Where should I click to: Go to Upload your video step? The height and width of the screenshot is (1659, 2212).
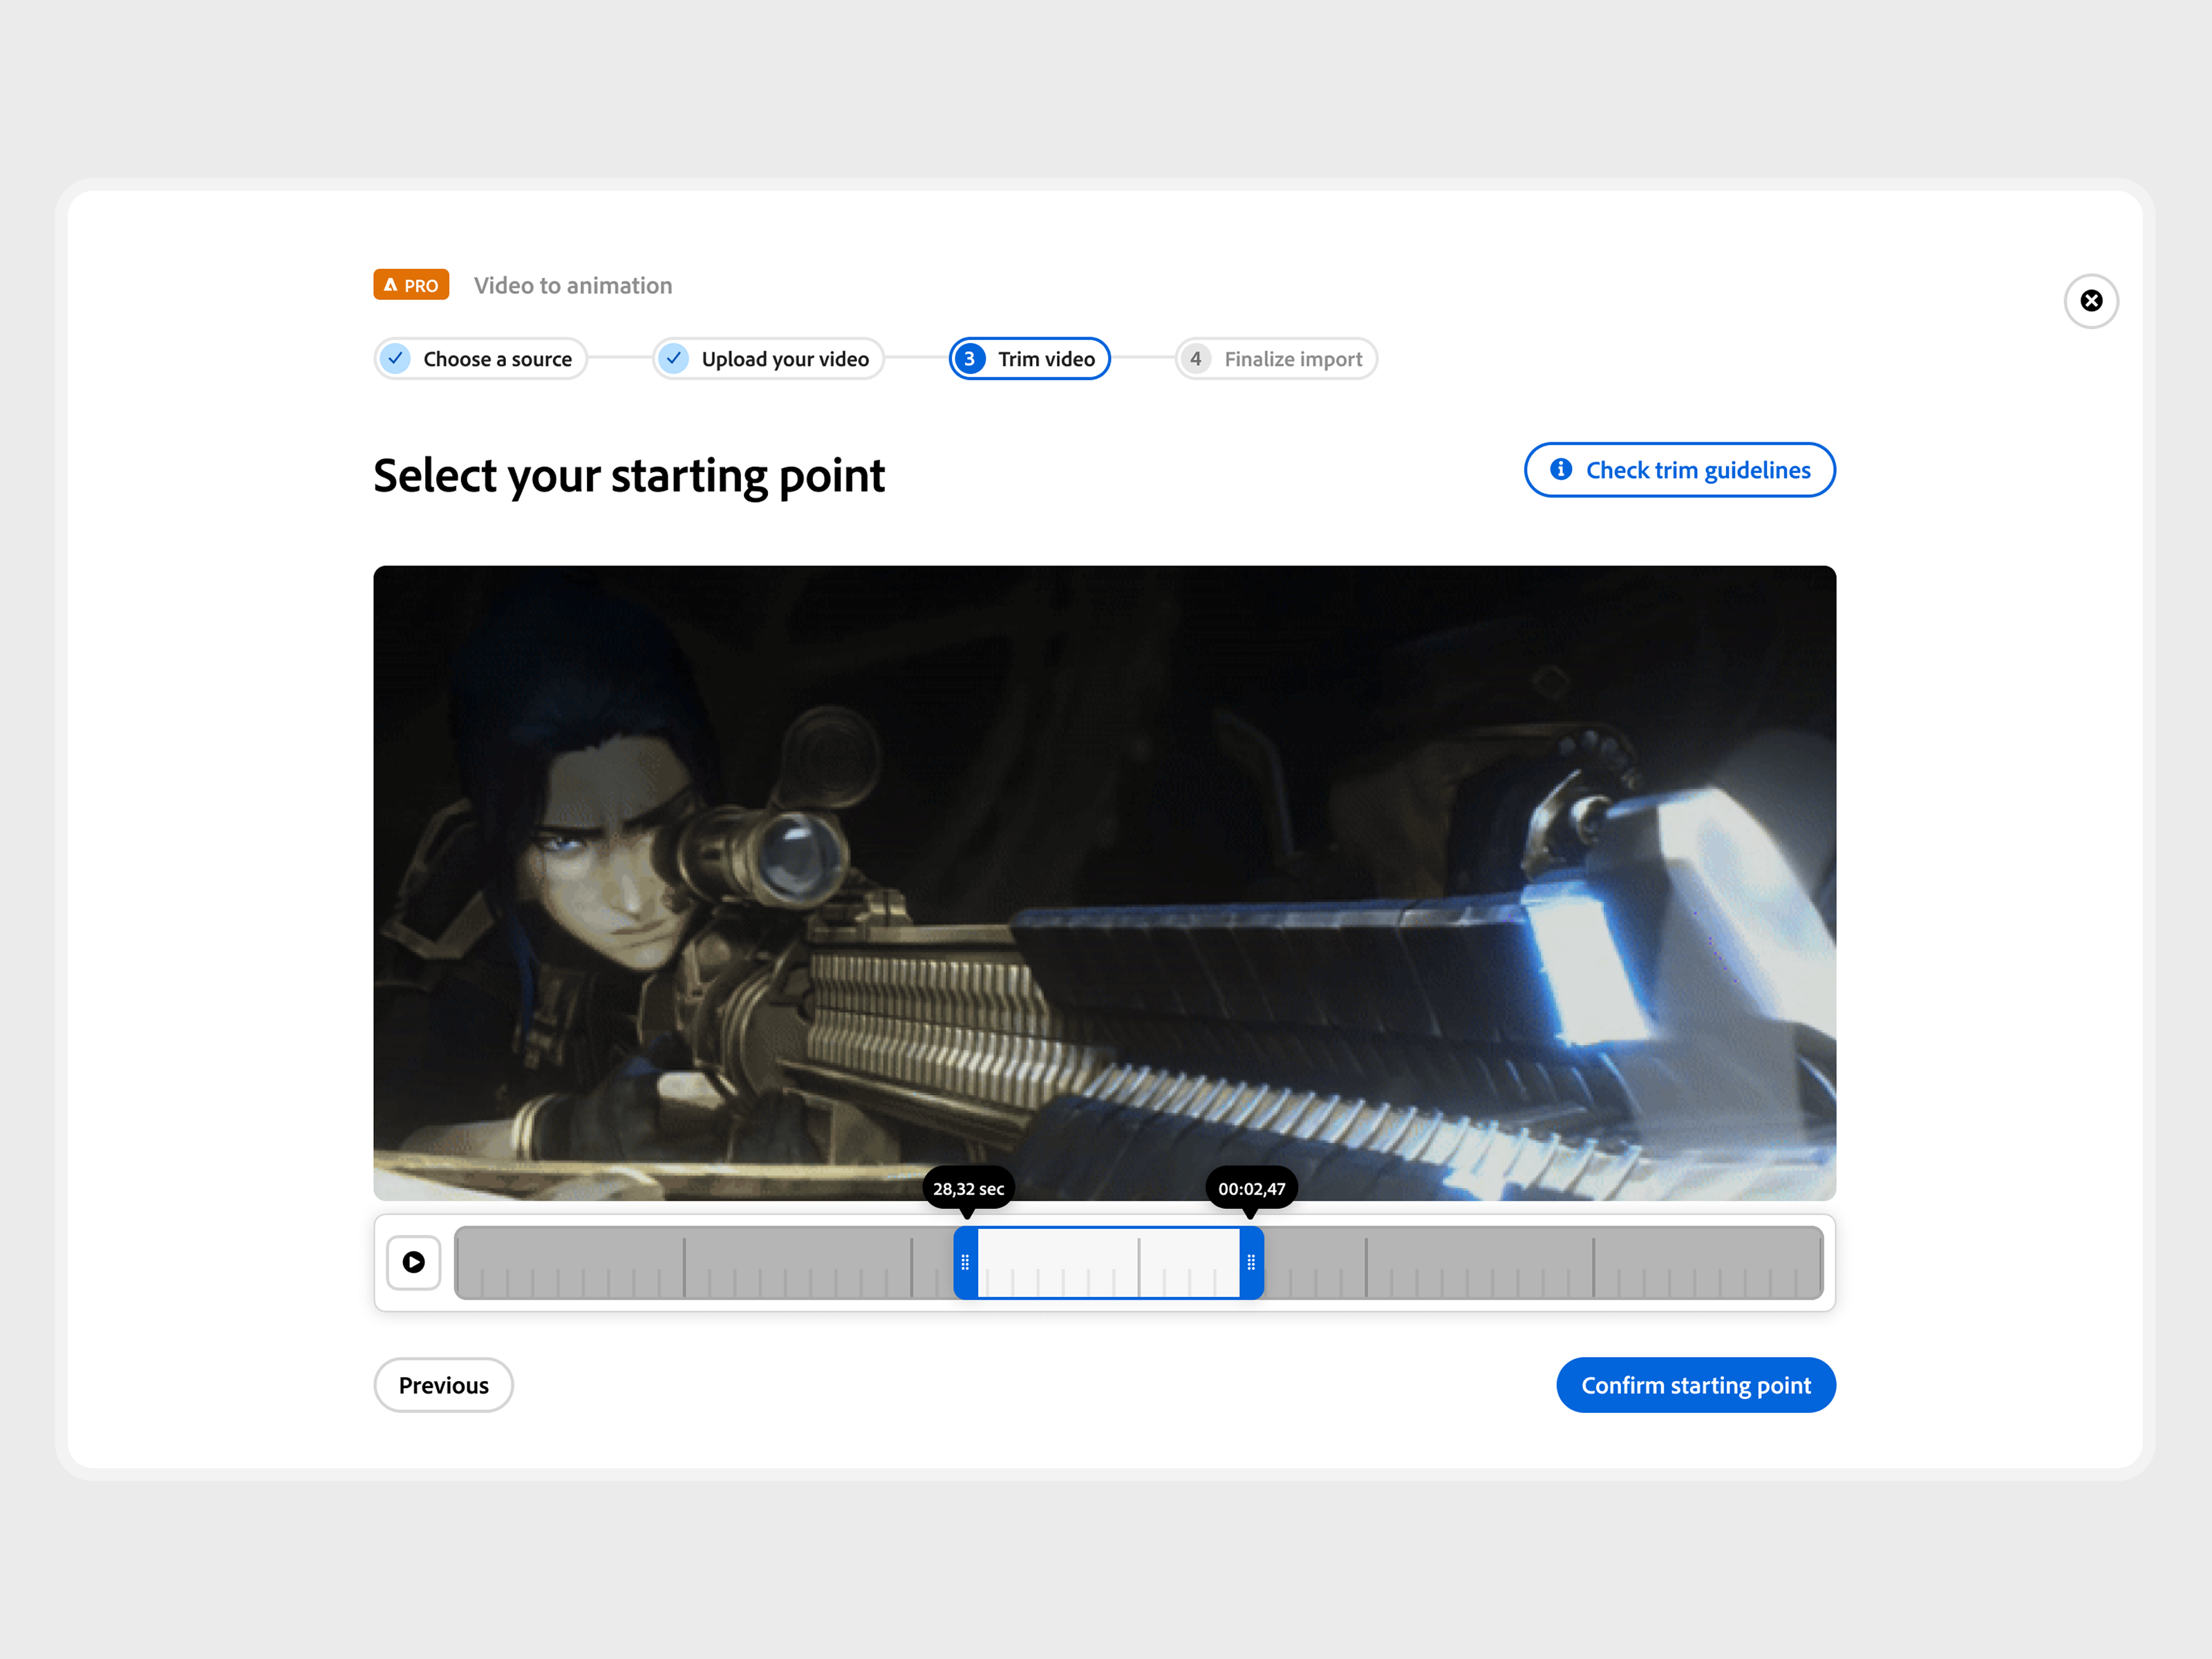(x=768, y=359)
